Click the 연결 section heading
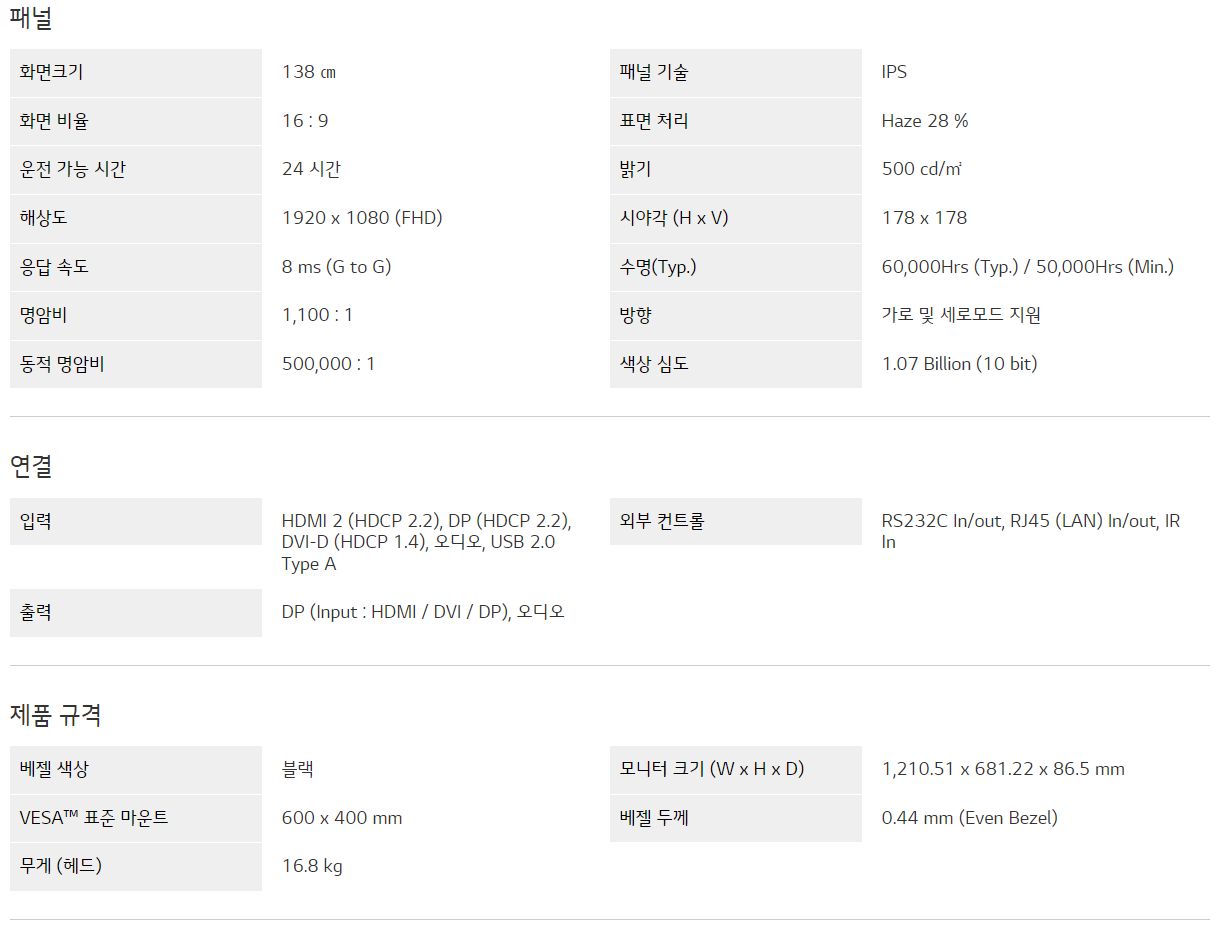The width and height of the screenshot is (1225, 925). [x=31, y=466]
